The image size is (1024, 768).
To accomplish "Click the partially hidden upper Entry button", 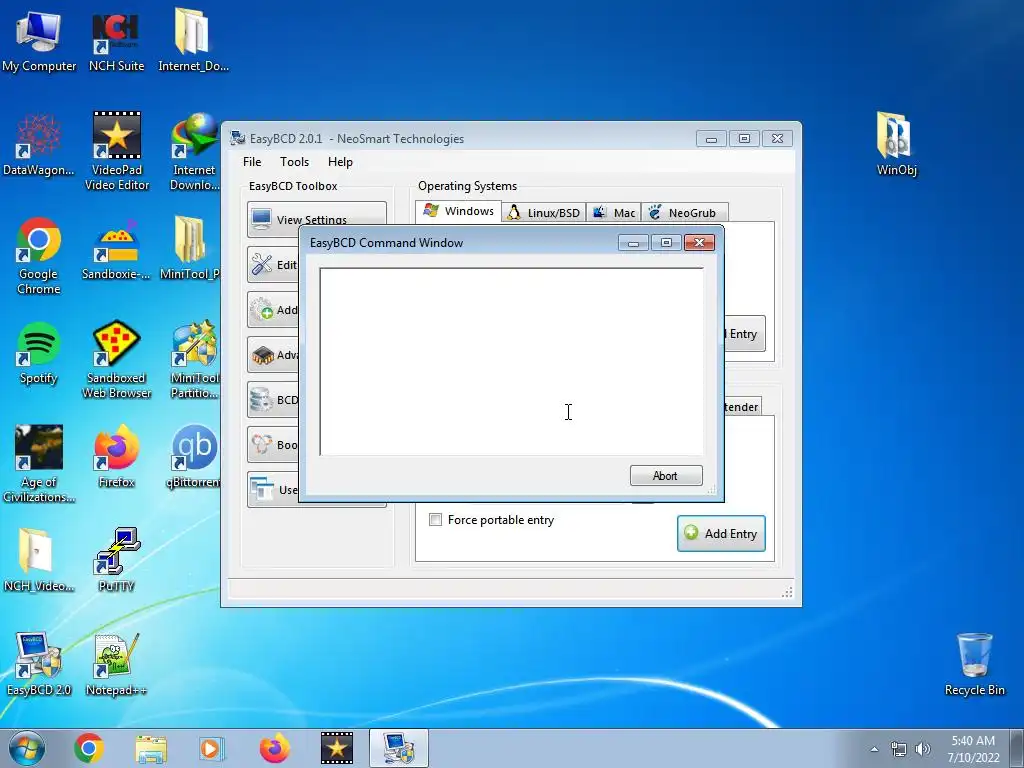I will point(745,334).
